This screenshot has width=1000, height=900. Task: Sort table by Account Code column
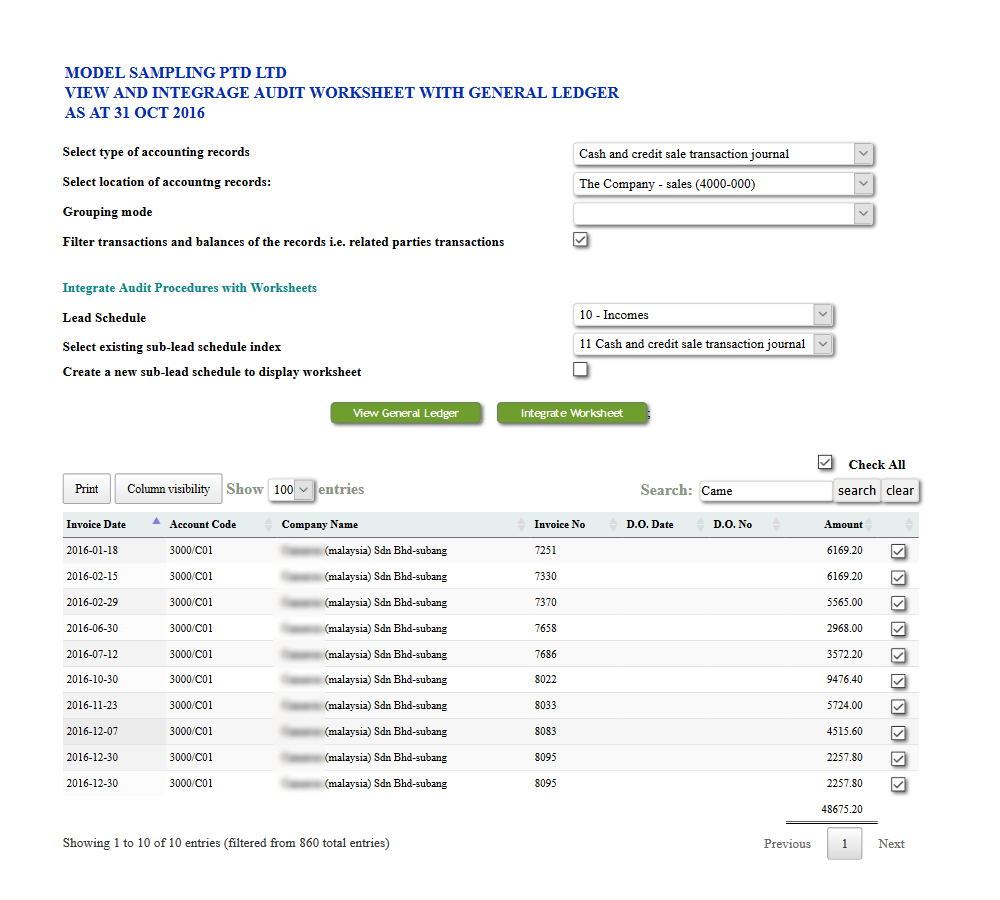pyautogui.click(x=203, y=524)
